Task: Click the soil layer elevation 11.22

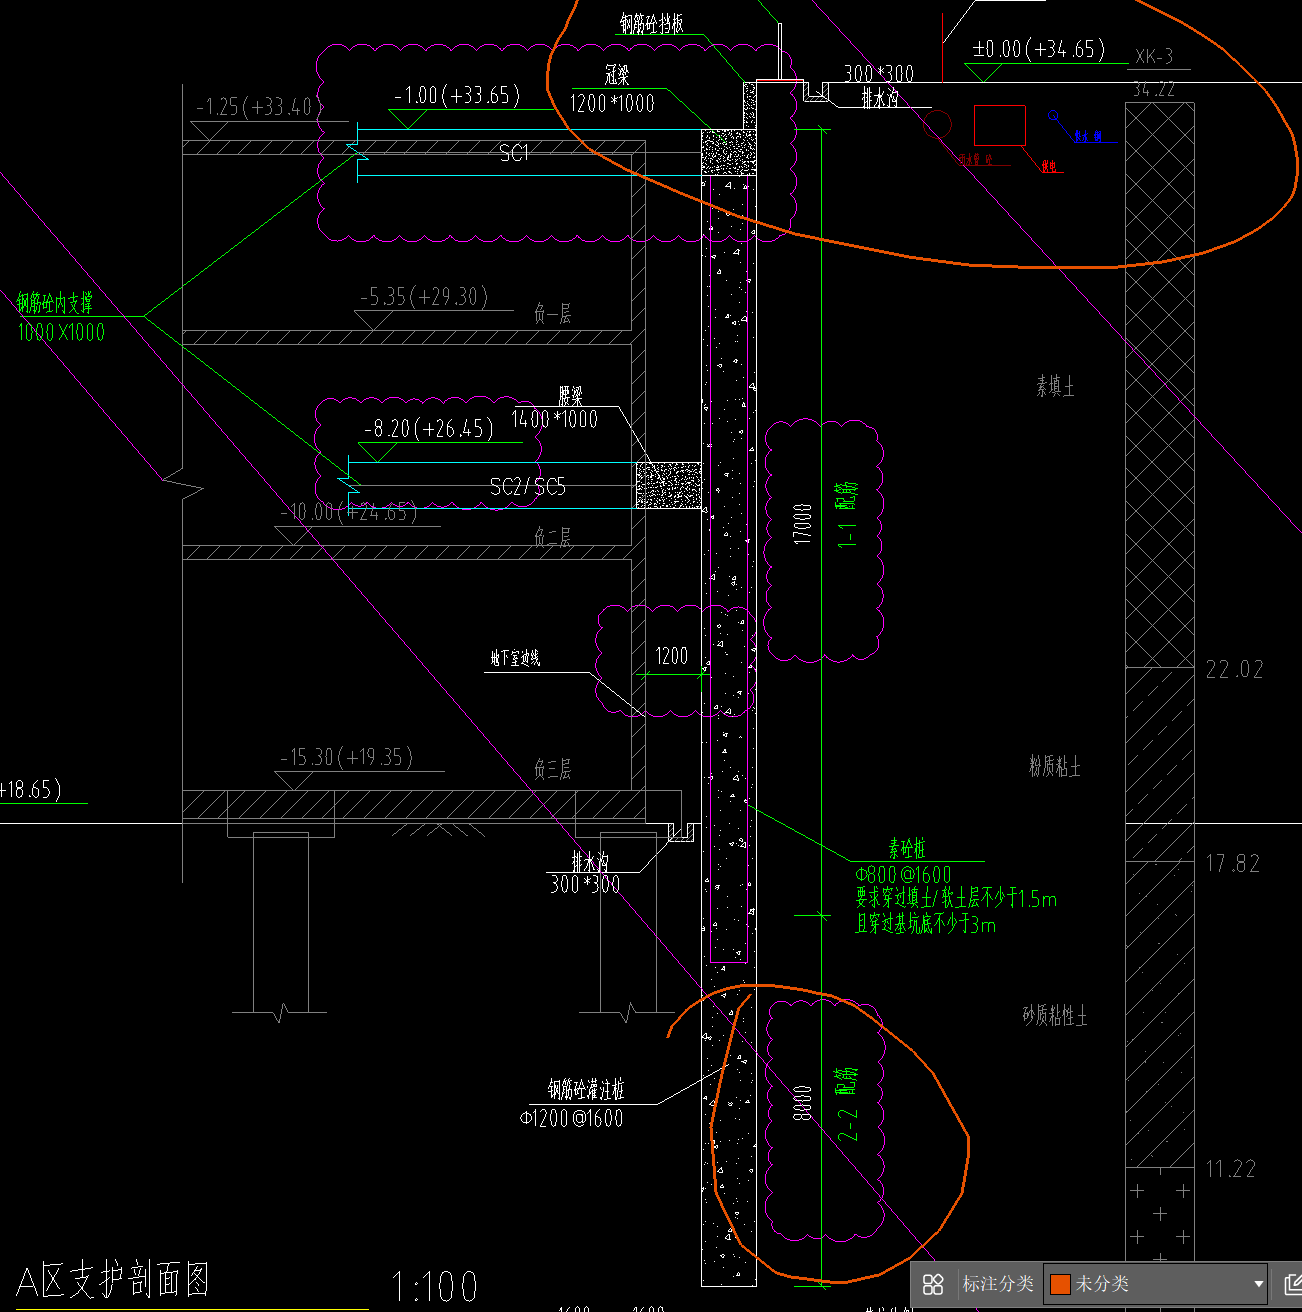Action: [1231, 1169]
